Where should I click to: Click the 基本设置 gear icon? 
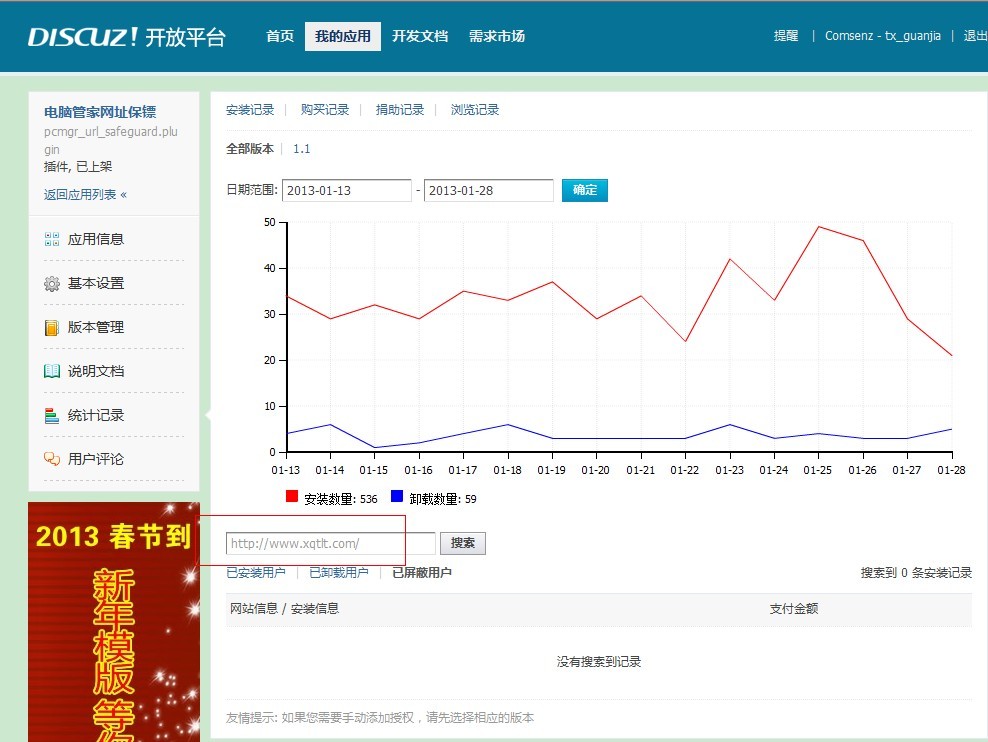pos(52,283)
